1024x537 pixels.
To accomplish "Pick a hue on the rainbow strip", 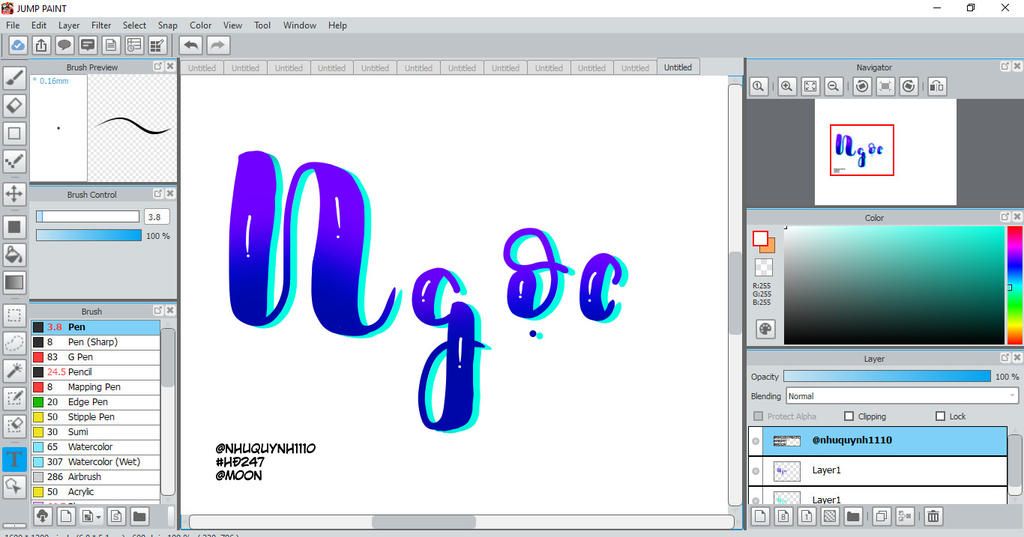I will (1015, 285).
